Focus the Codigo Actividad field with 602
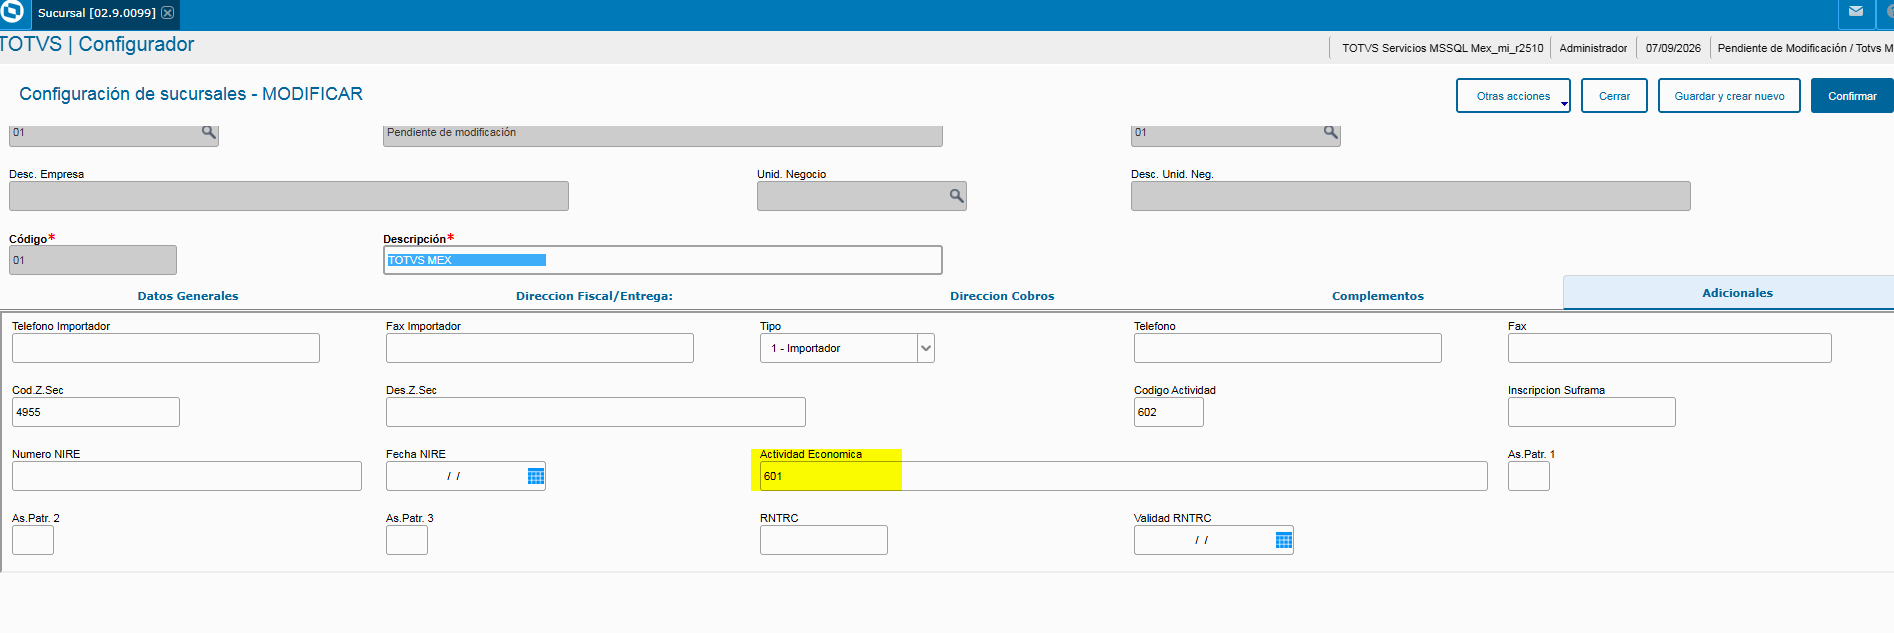This screenshot has width=1894, height=633. point(1168,412)
